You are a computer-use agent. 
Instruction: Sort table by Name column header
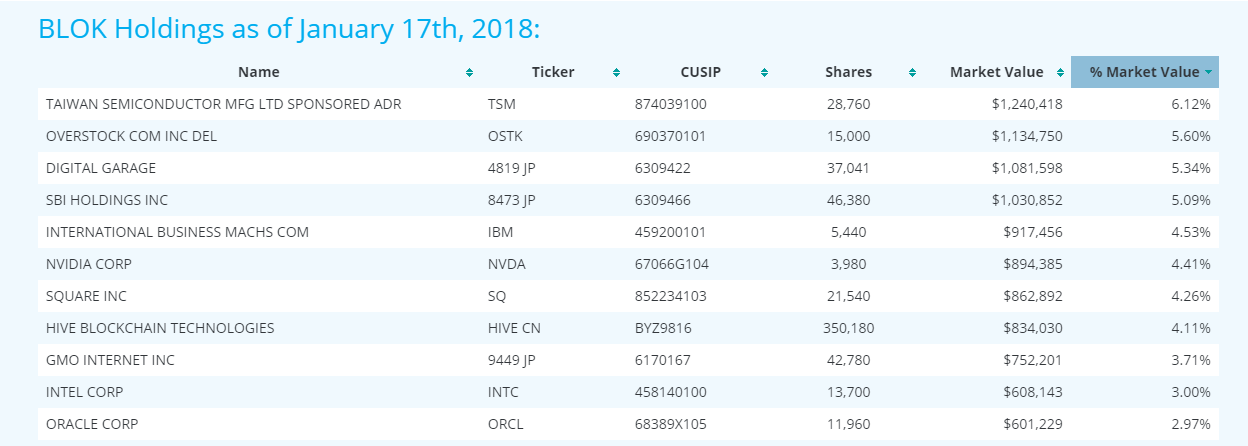259,72
